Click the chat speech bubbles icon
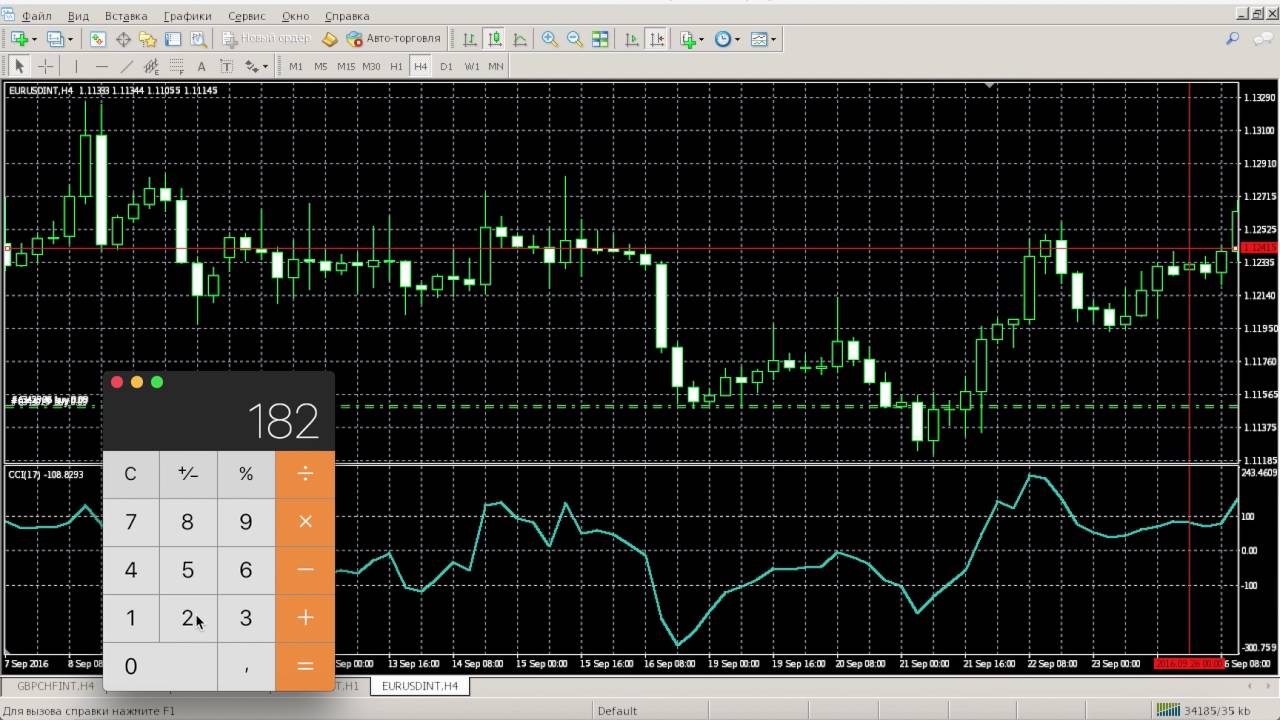 pos(1265,39)
